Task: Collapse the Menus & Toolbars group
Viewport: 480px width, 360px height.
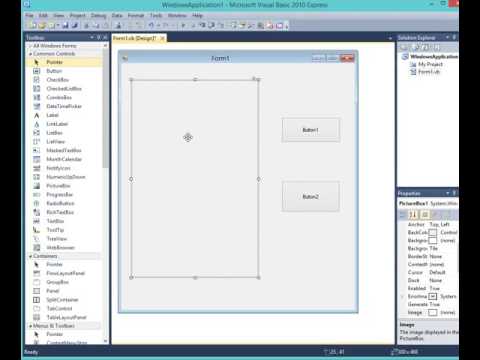Action: [30, 326]
